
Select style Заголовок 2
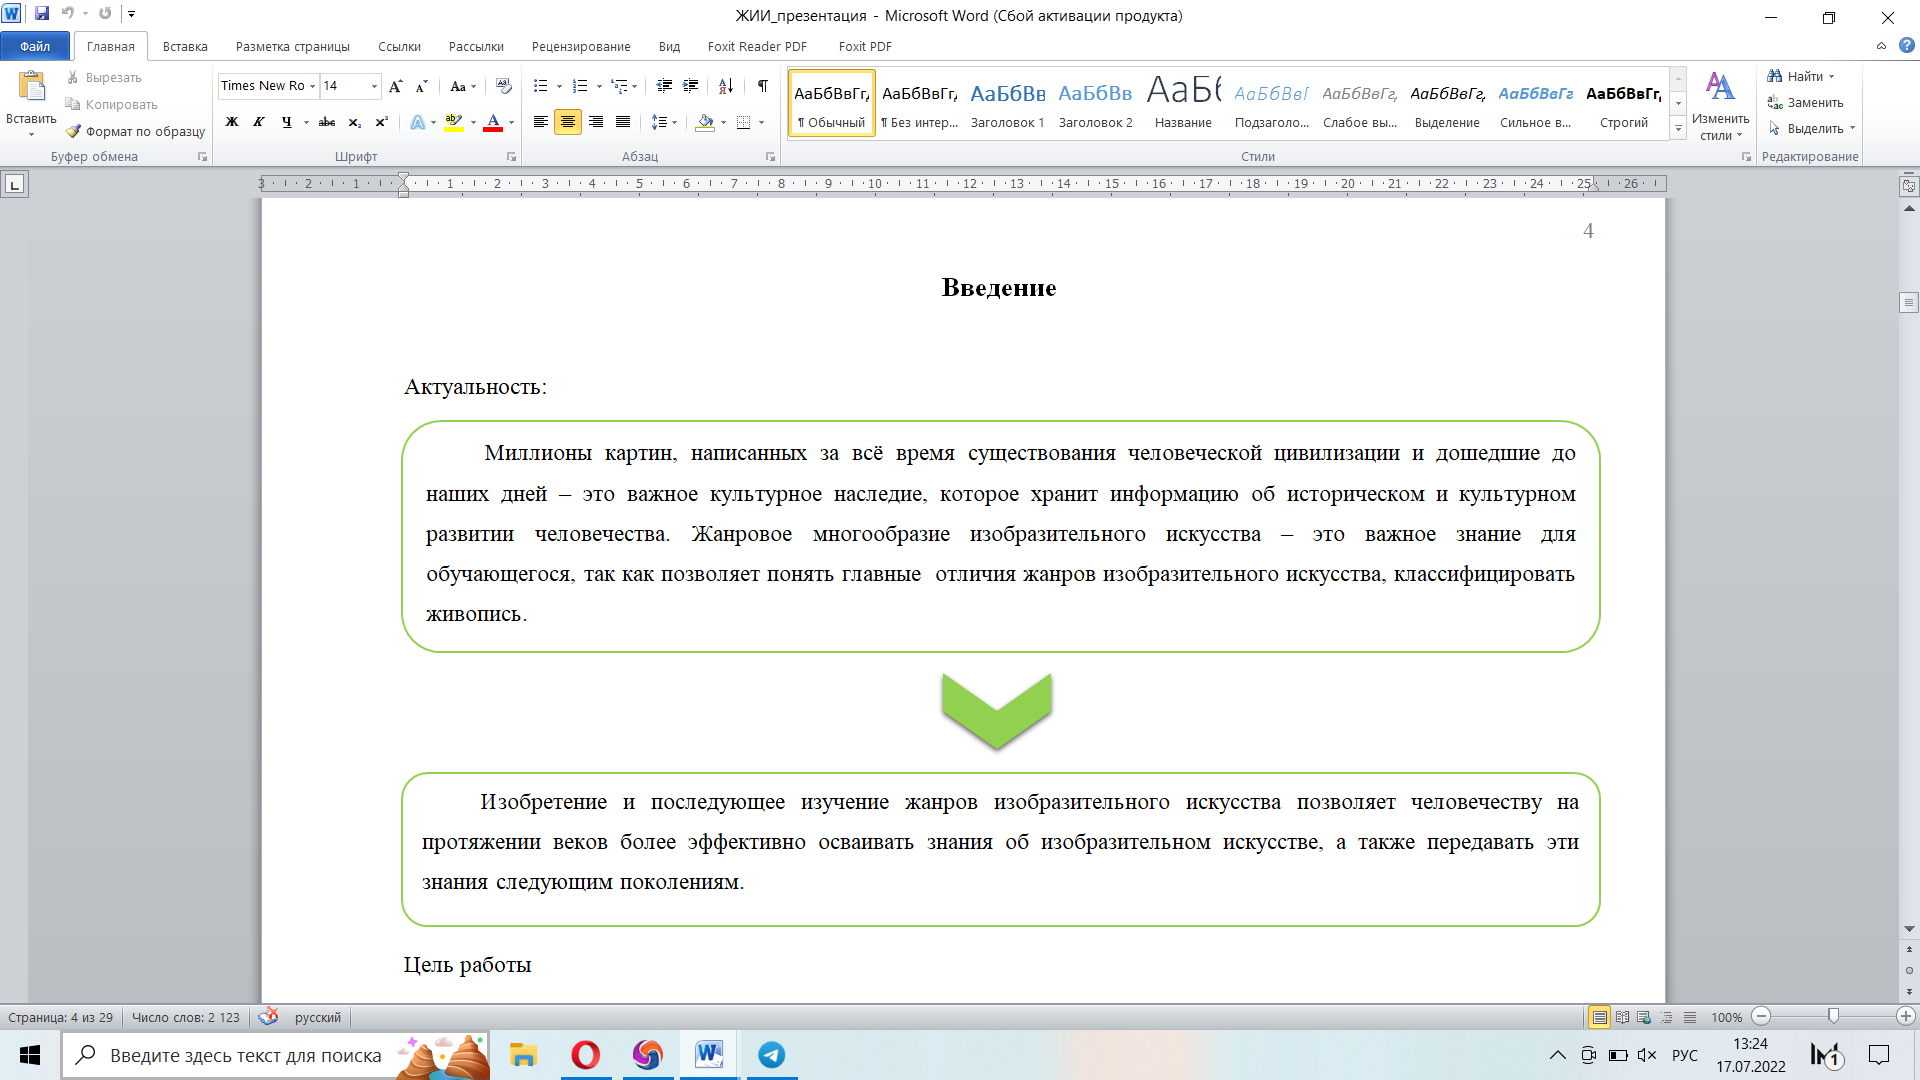tap(1095, 103)
